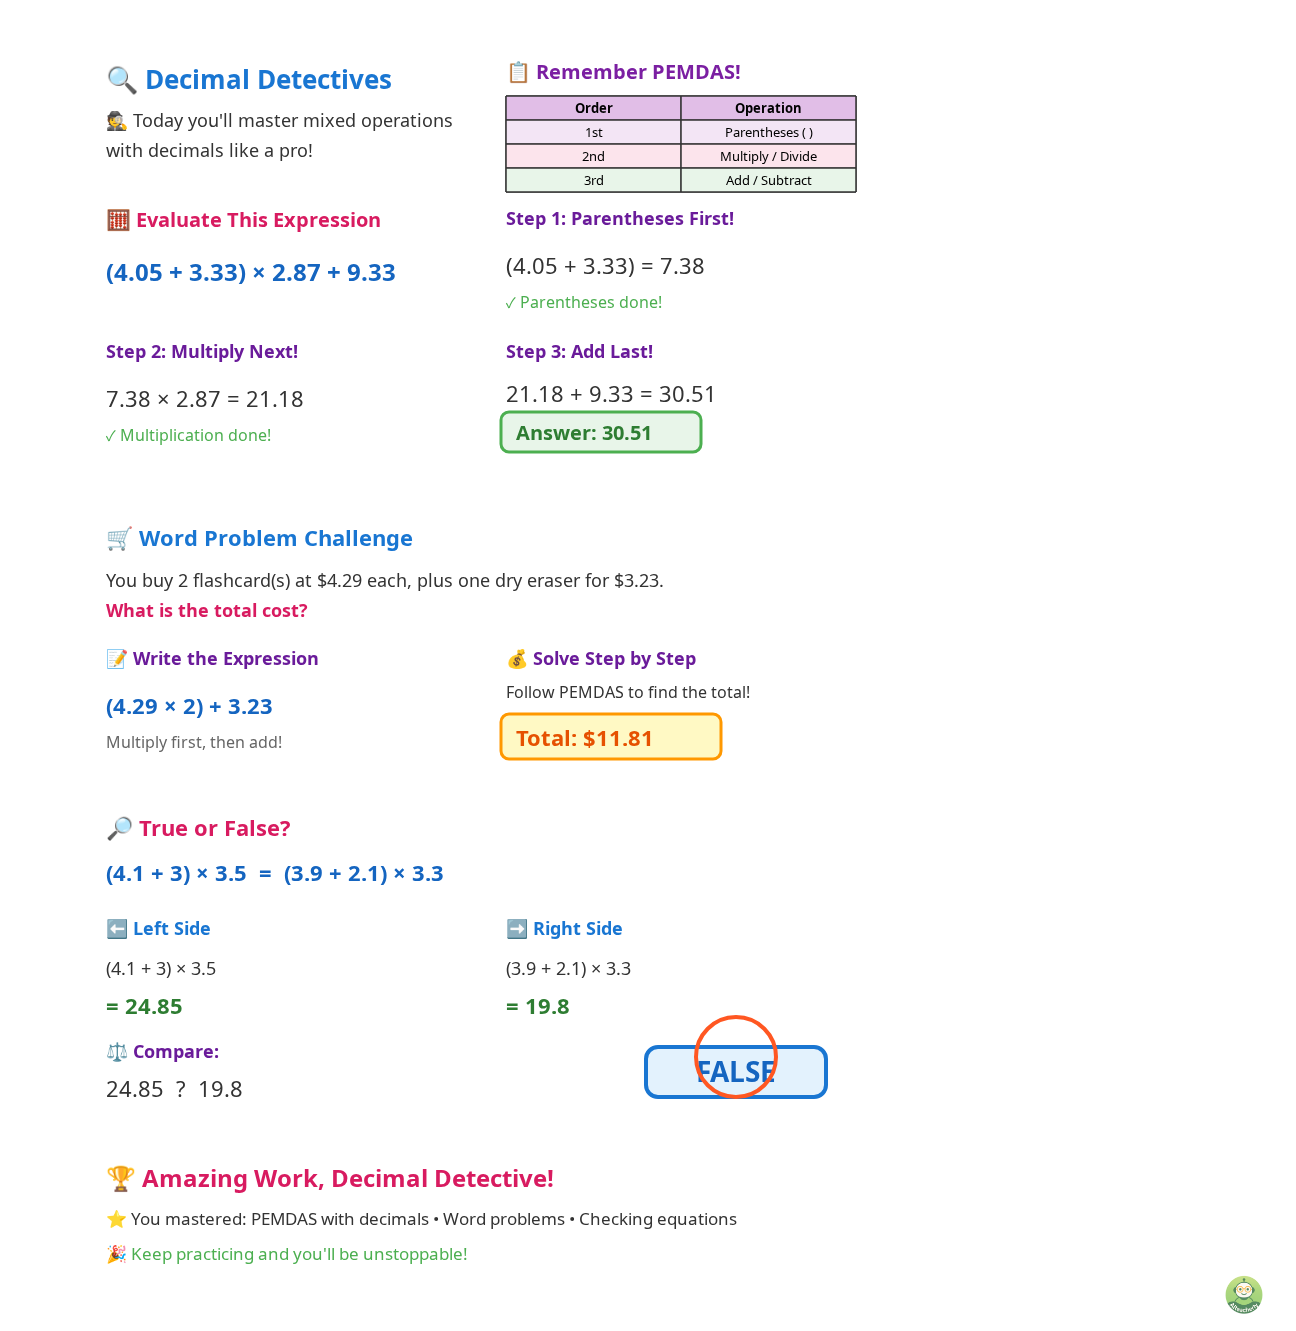Image resolution: width=1296 pixels, height=1331 pixels.
Task: Click the 'Answer: 30.51' green box
Action: tap(601, 433)
